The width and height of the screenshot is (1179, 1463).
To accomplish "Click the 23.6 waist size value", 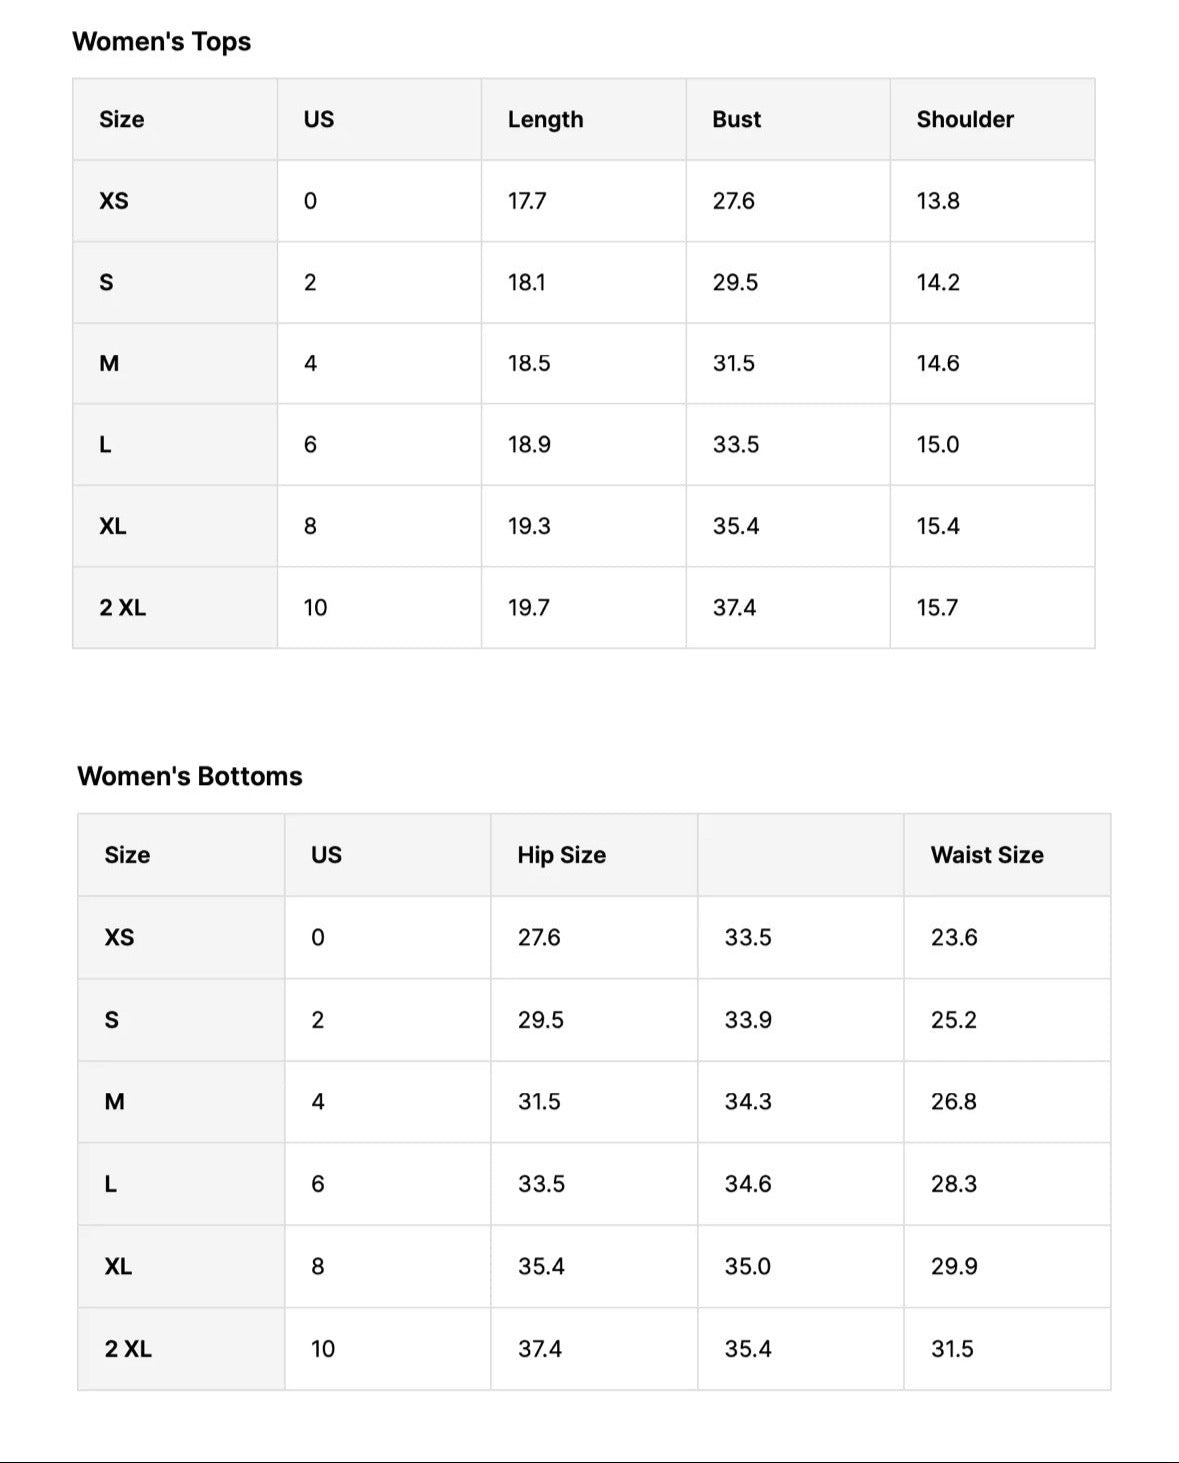I will pyautogui.click(x=954, y=938).
